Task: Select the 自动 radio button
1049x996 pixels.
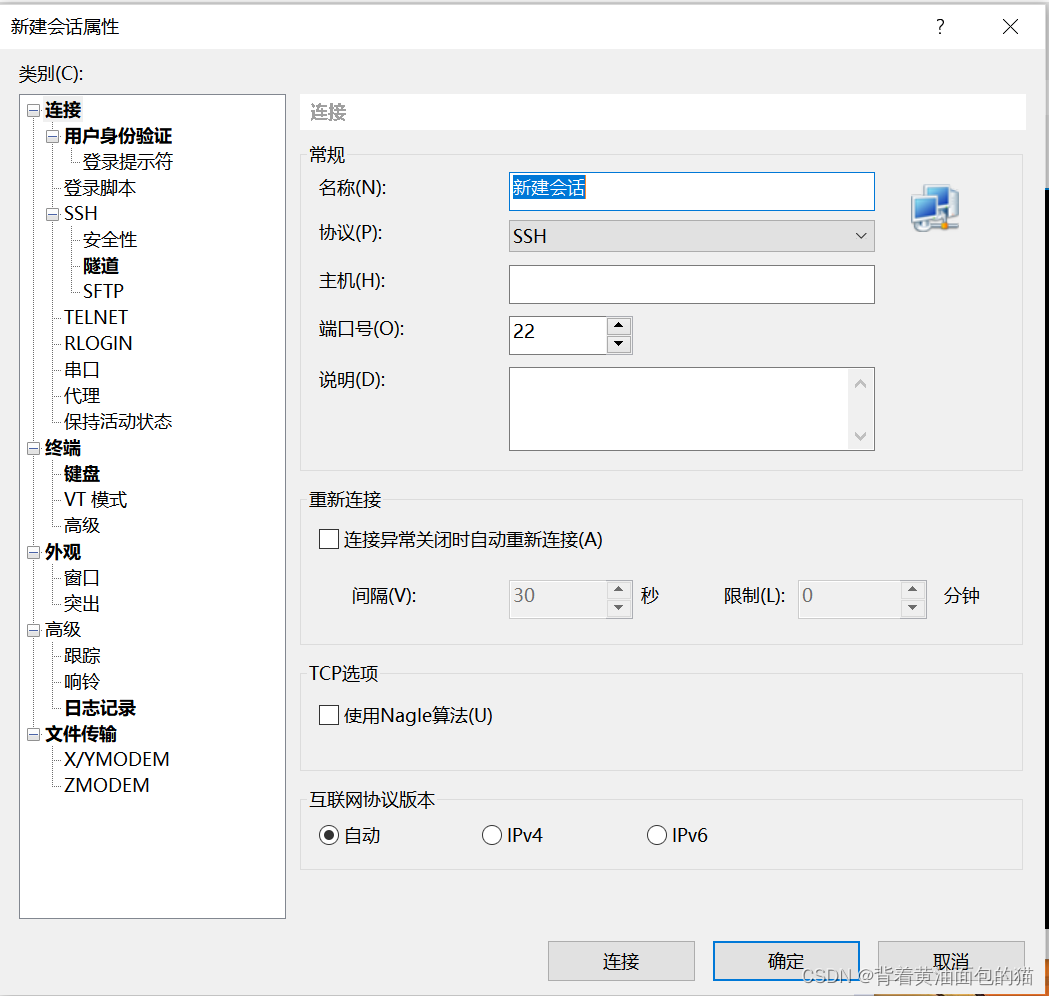Action: 328,835
